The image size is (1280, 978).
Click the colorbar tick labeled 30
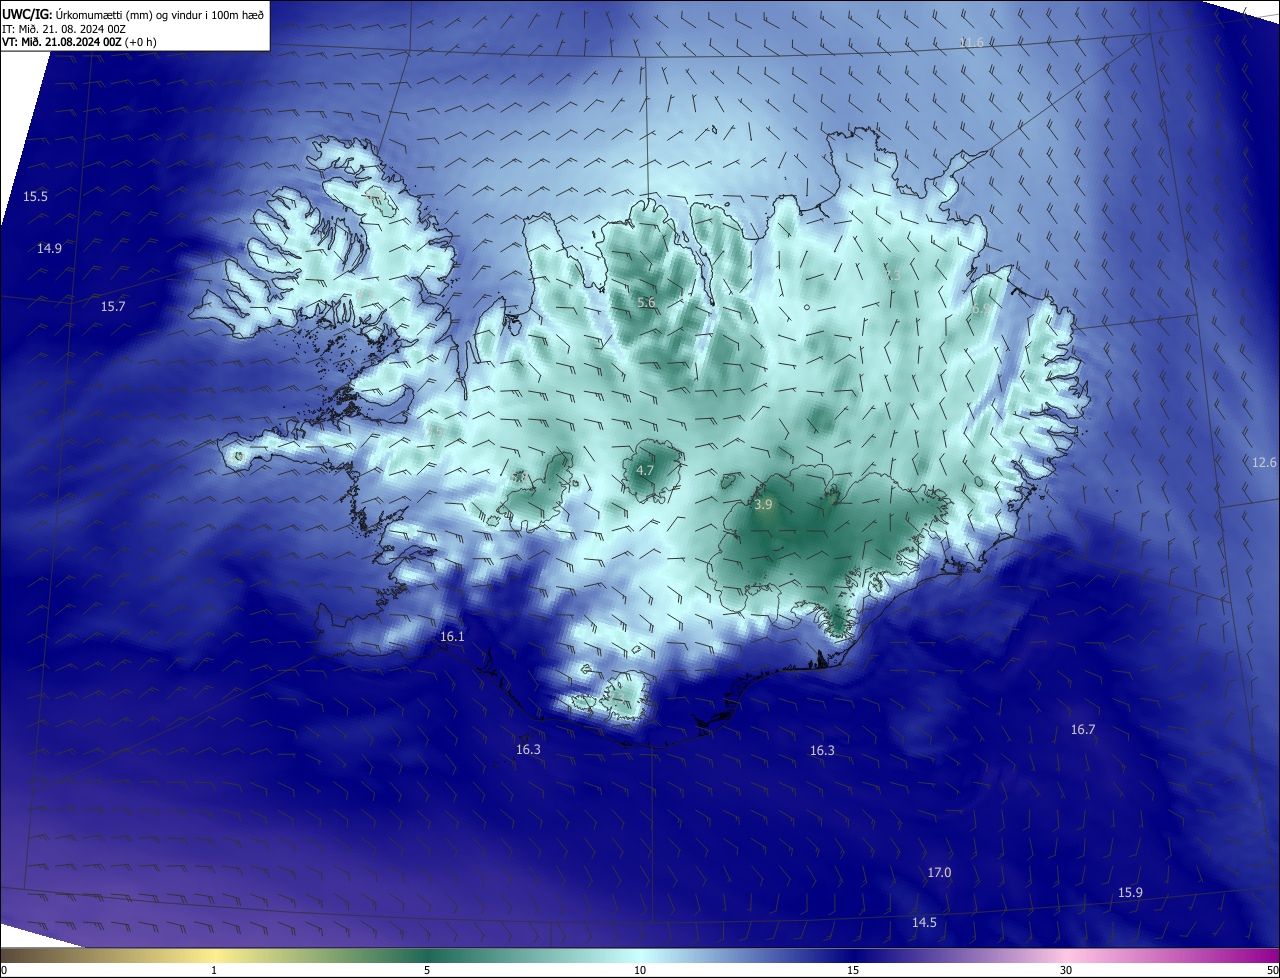1066,970
